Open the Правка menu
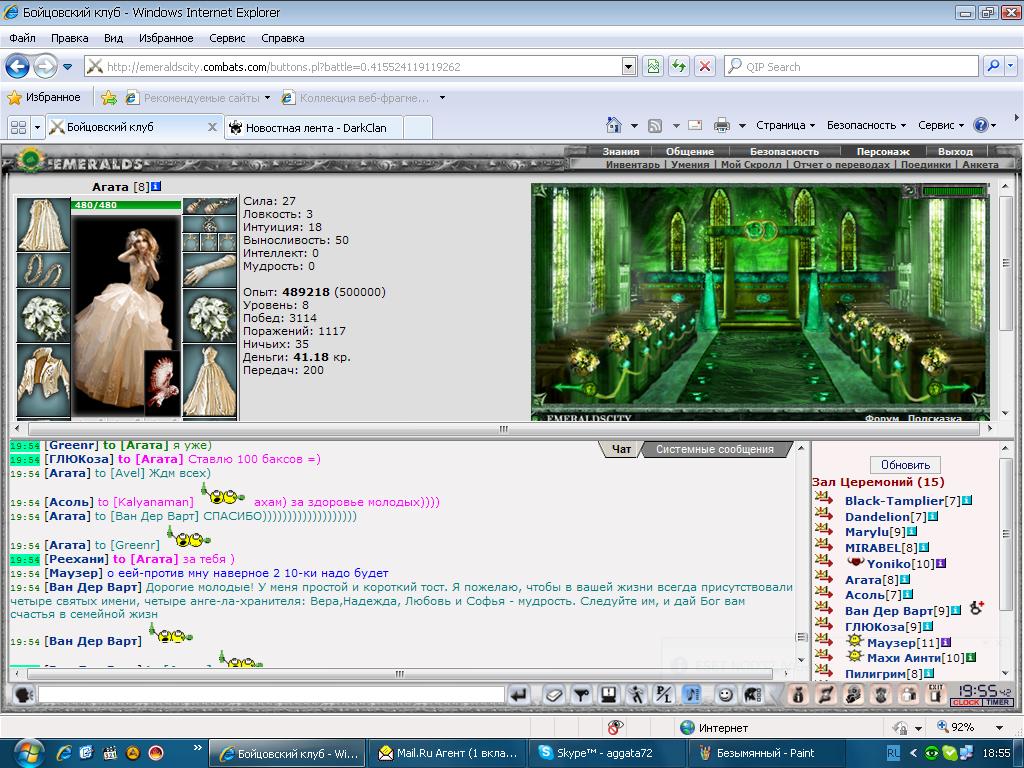The width and height of the screenshot is (1024, 768). 69,38
